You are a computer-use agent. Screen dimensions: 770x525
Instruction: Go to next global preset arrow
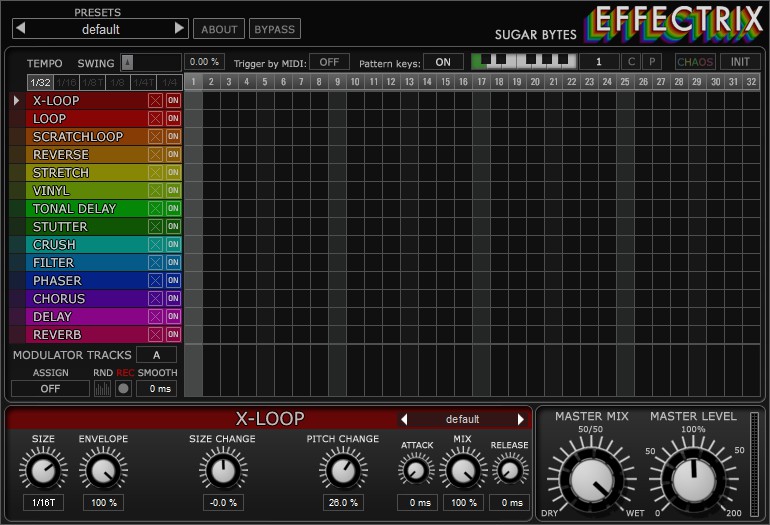click(x=180, y=28)
